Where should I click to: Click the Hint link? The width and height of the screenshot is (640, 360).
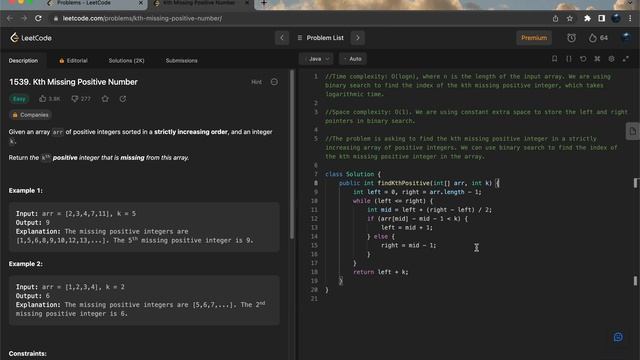click(256, 82)
